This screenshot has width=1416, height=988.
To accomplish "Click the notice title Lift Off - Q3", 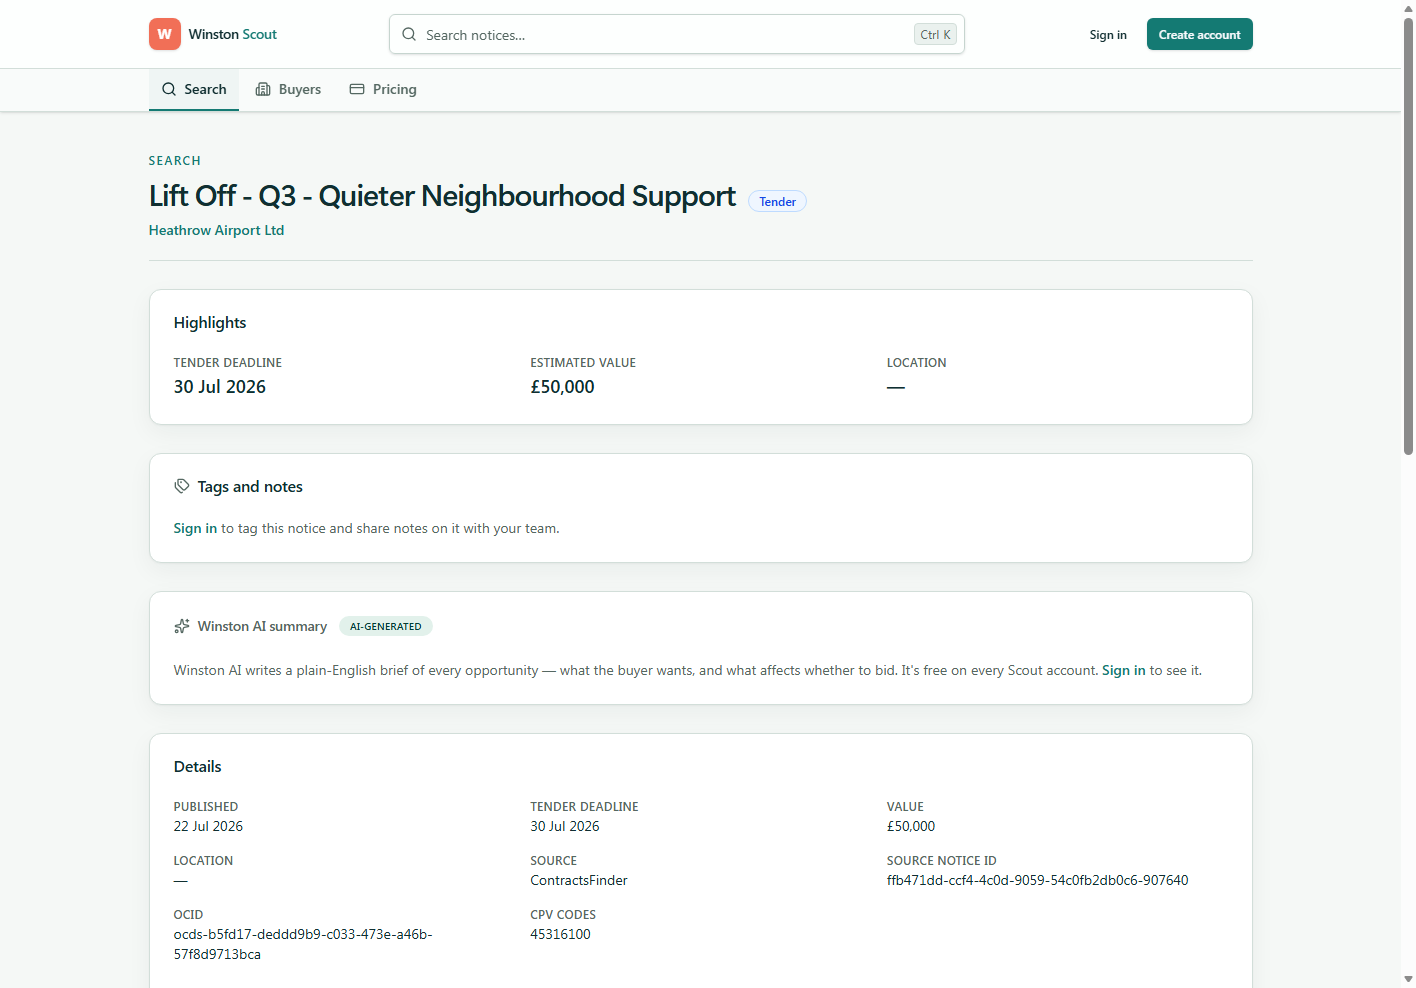I will pos(442,196).
